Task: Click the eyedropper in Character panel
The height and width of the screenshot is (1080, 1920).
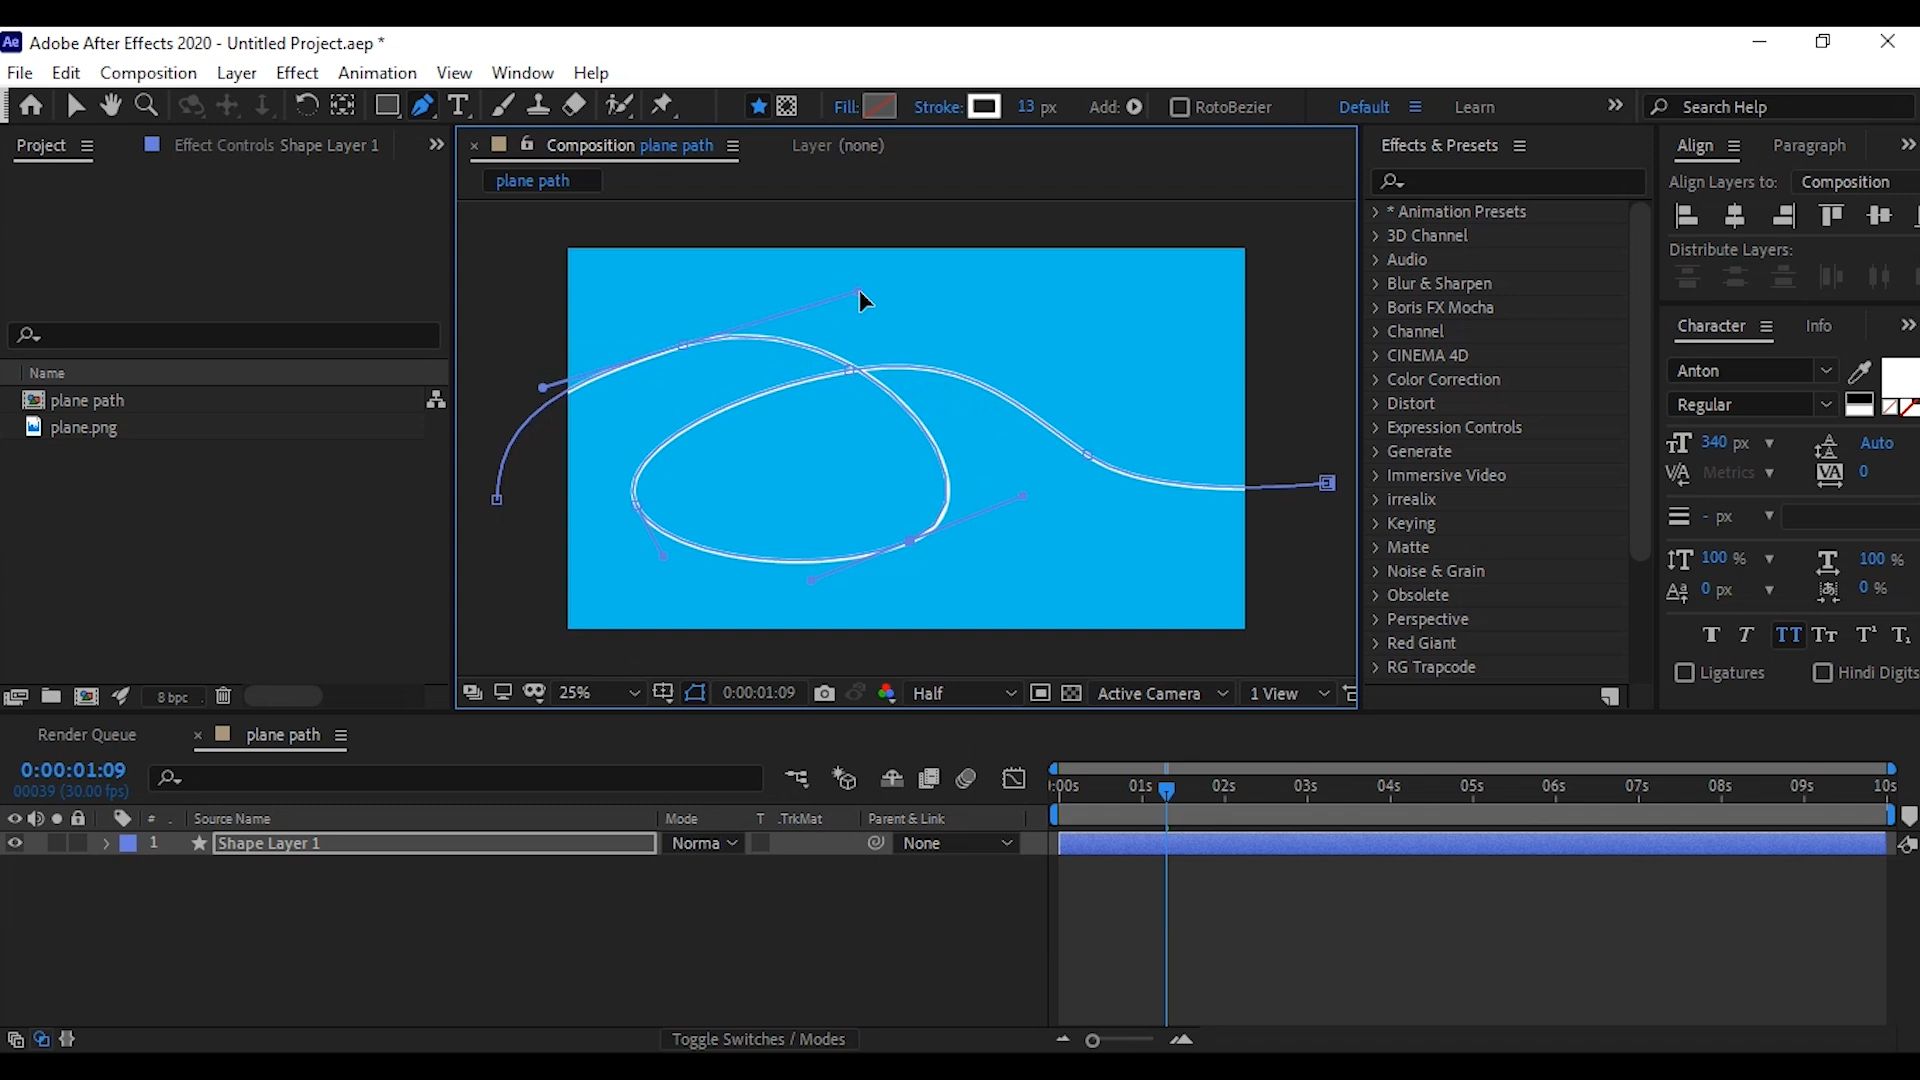Action: (x=1859, y=372)
